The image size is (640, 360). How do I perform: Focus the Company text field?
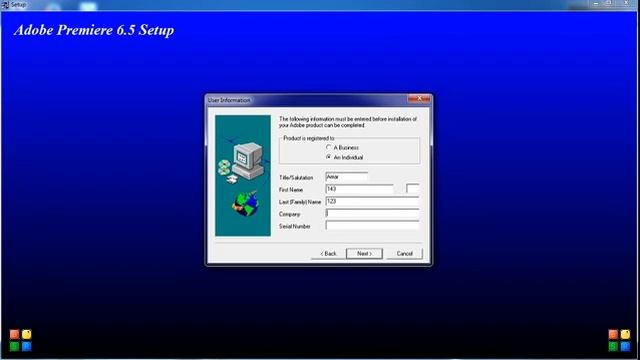(x=372, y=213)
